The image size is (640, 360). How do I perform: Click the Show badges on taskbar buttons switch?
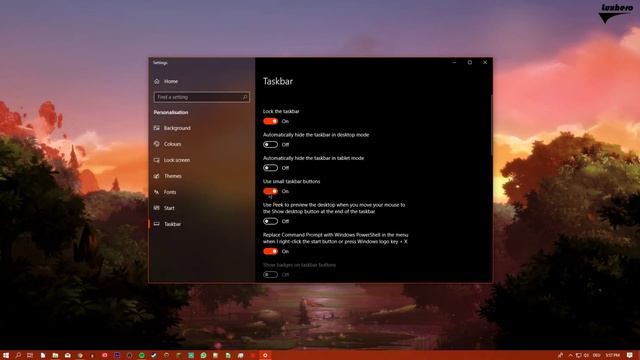pos(270,275)
